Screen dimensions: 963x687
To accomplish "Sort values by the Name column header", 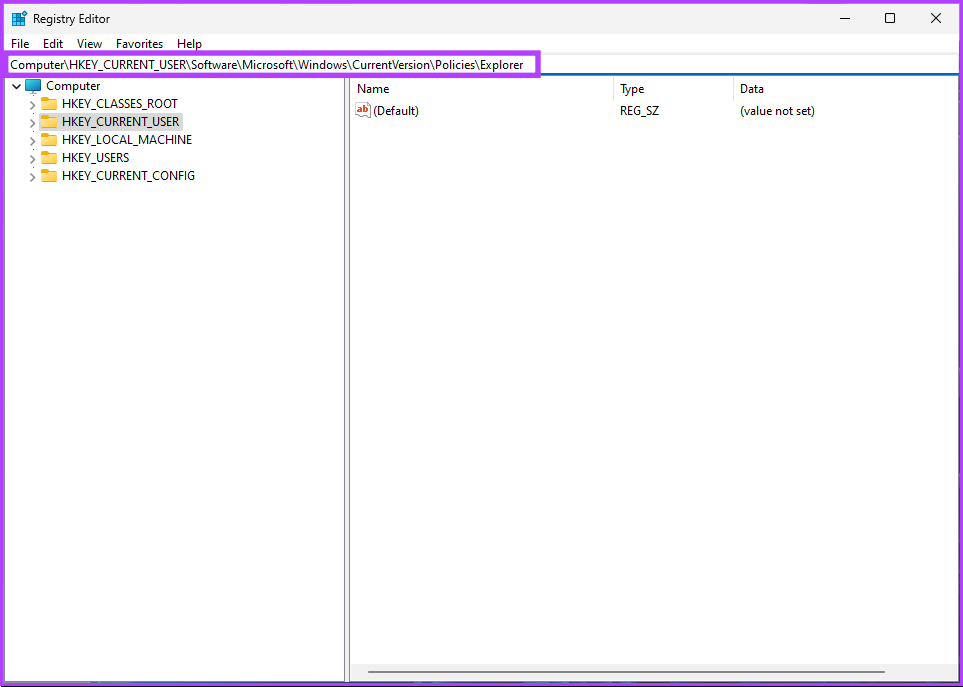I will (373, 89).
